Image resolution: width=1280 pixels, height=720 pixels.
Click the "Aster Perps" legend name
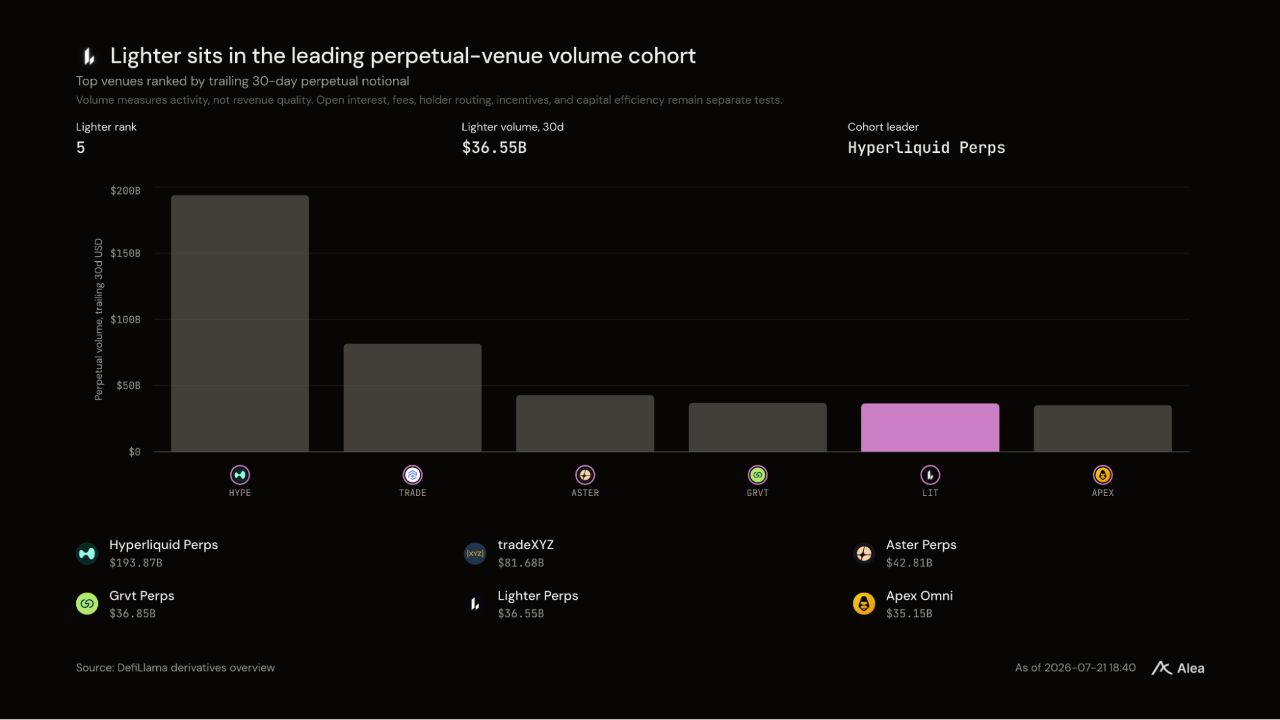coord(921,545)
